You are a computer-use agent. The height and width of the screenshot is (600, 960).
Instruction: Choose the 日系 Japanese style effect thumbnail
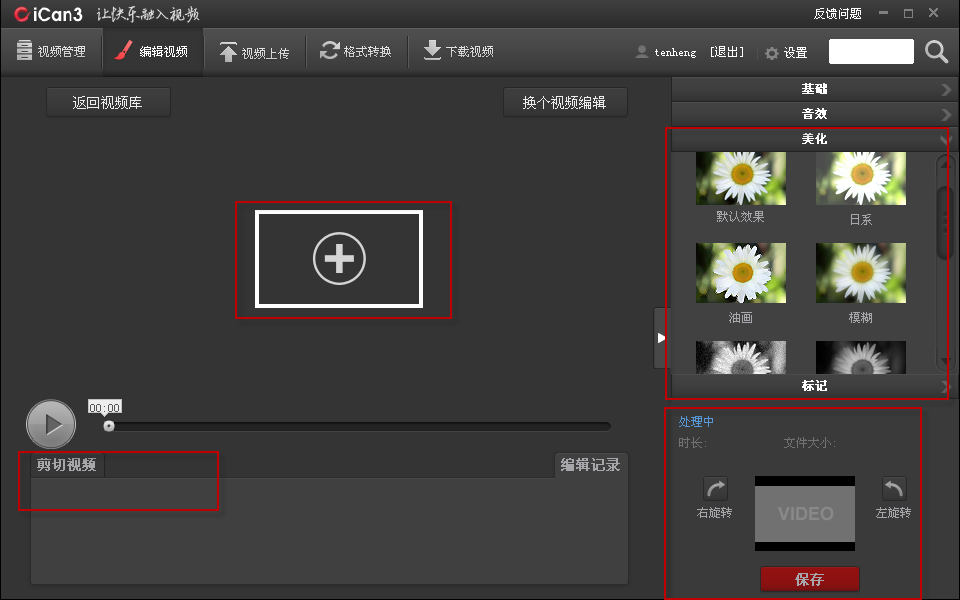point(861,179)
